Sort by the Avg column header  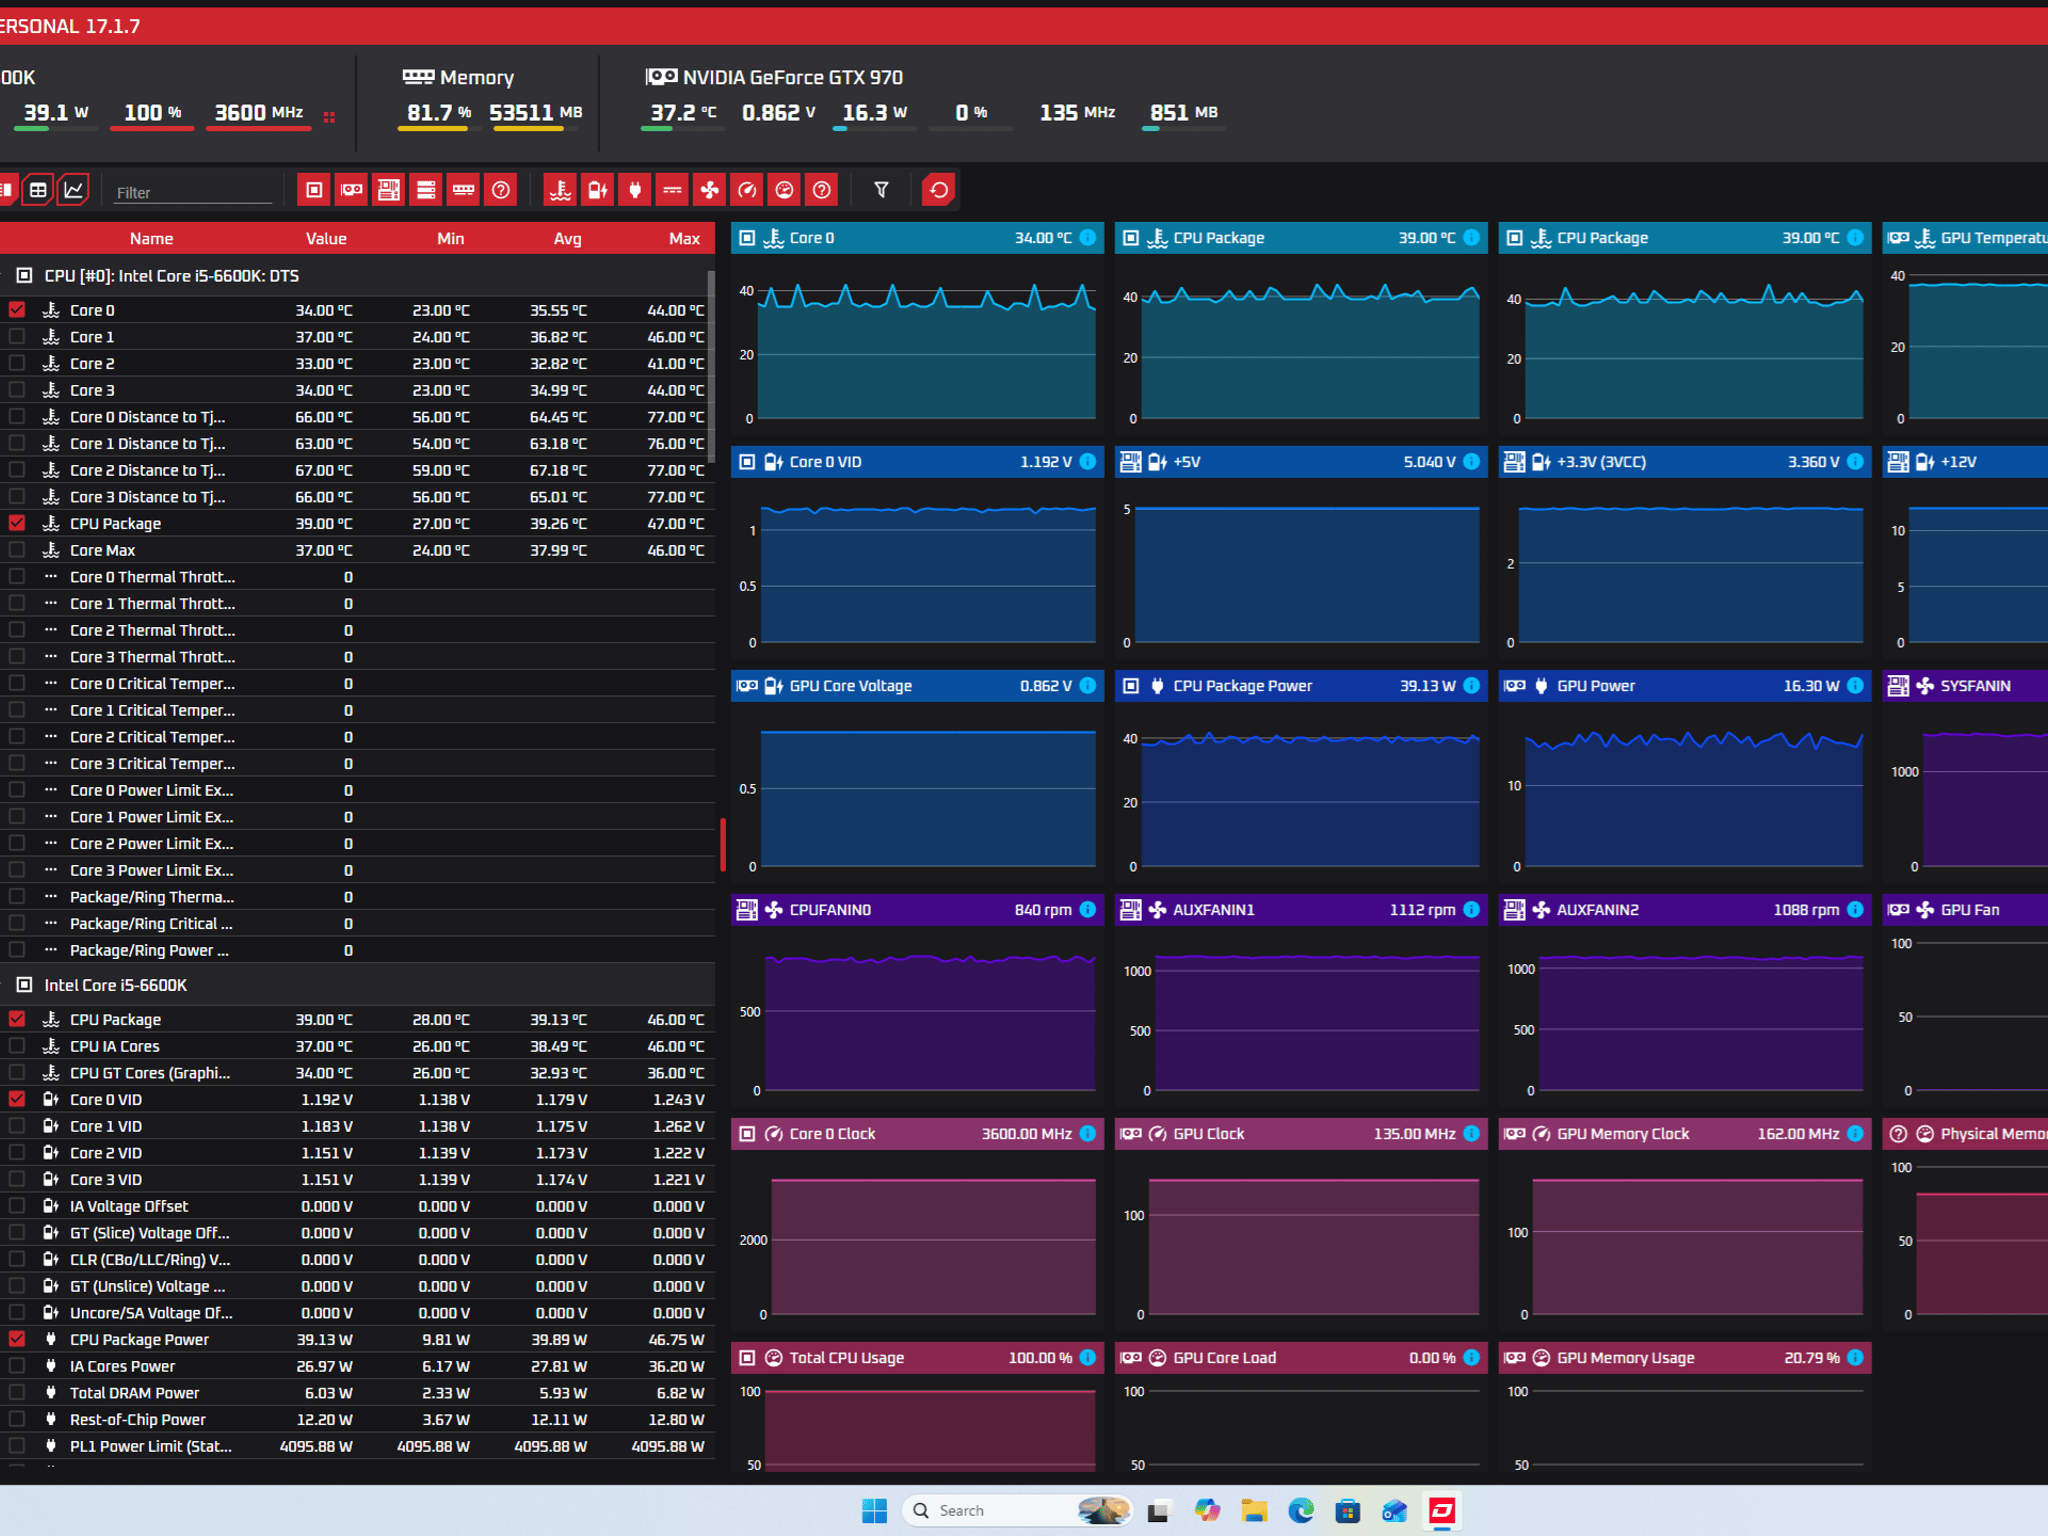tap(568, 239)
